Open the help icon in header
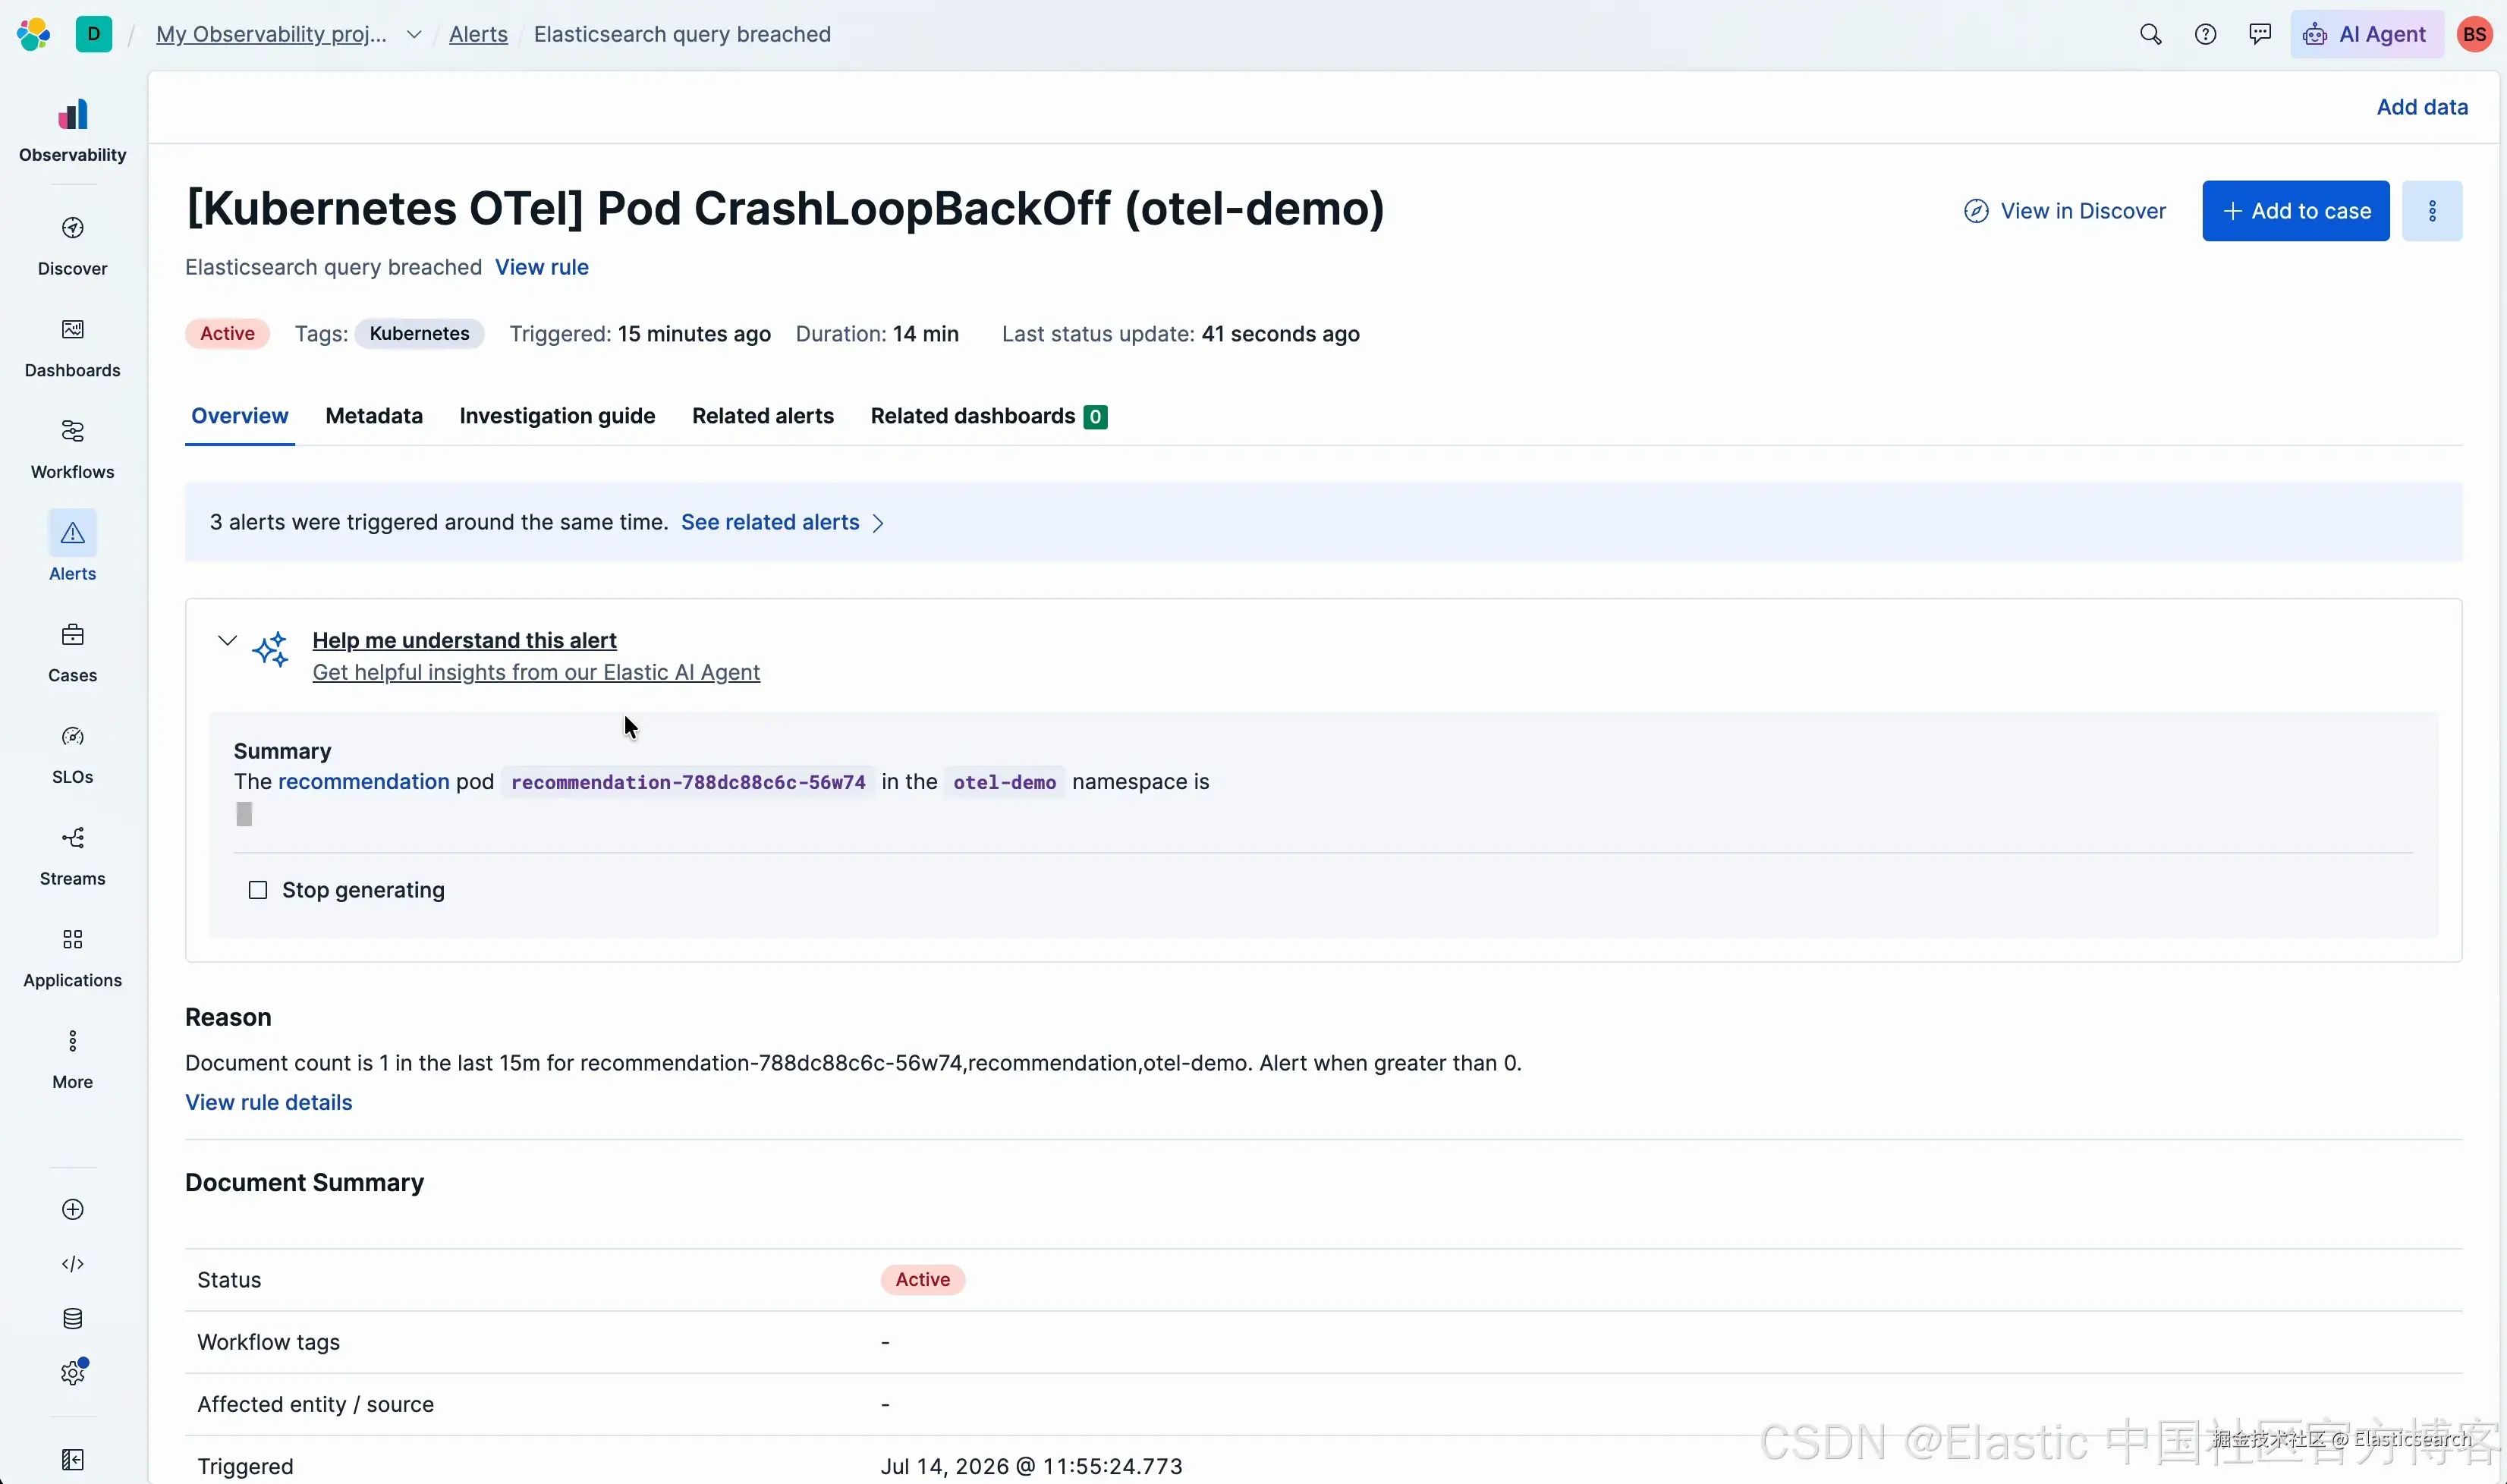Screen dimensions: 2507x1484 (x=2205, y=34)
